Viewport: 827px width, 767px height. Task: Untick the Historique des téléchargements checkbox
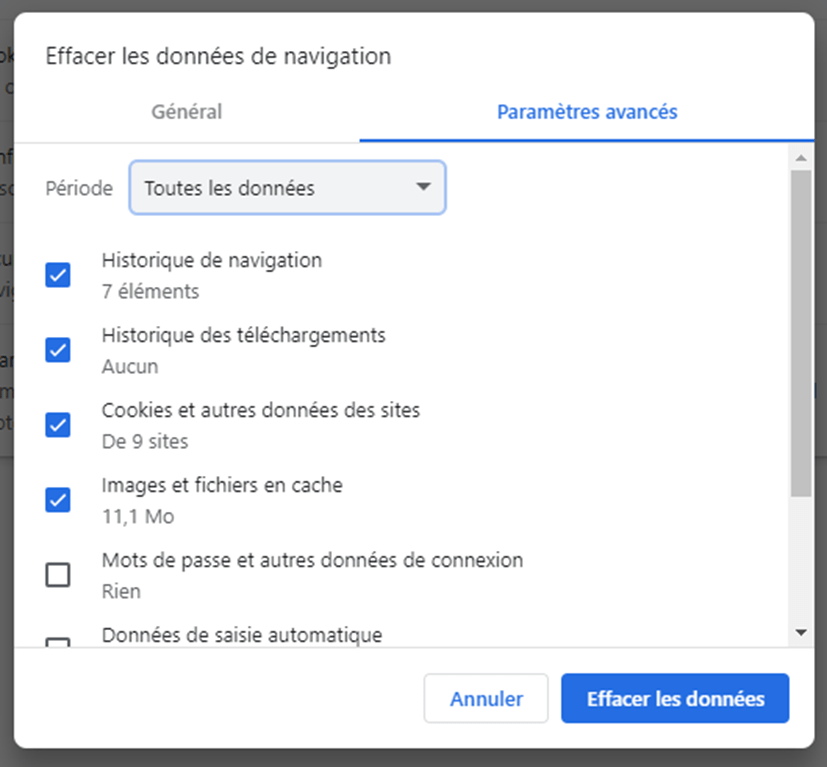tap(58, 350)
